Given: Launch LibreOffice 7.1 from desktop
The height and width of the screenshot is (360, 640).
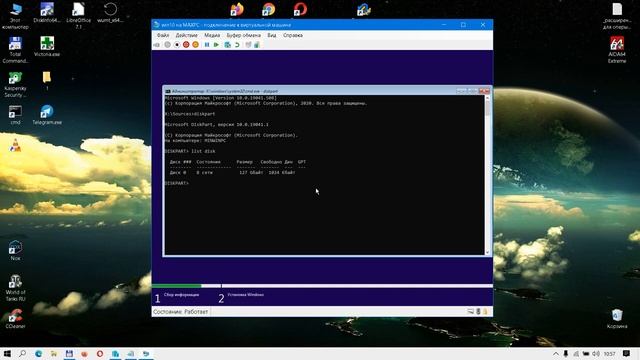Looking at the screenshot, I should (x=78, y=16).
